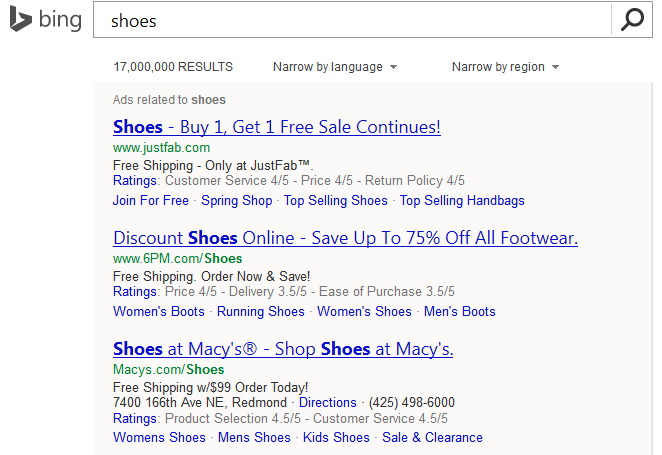Open Sale & Clearance sitelink
The image size is (662, 455).
click(432, 437)
